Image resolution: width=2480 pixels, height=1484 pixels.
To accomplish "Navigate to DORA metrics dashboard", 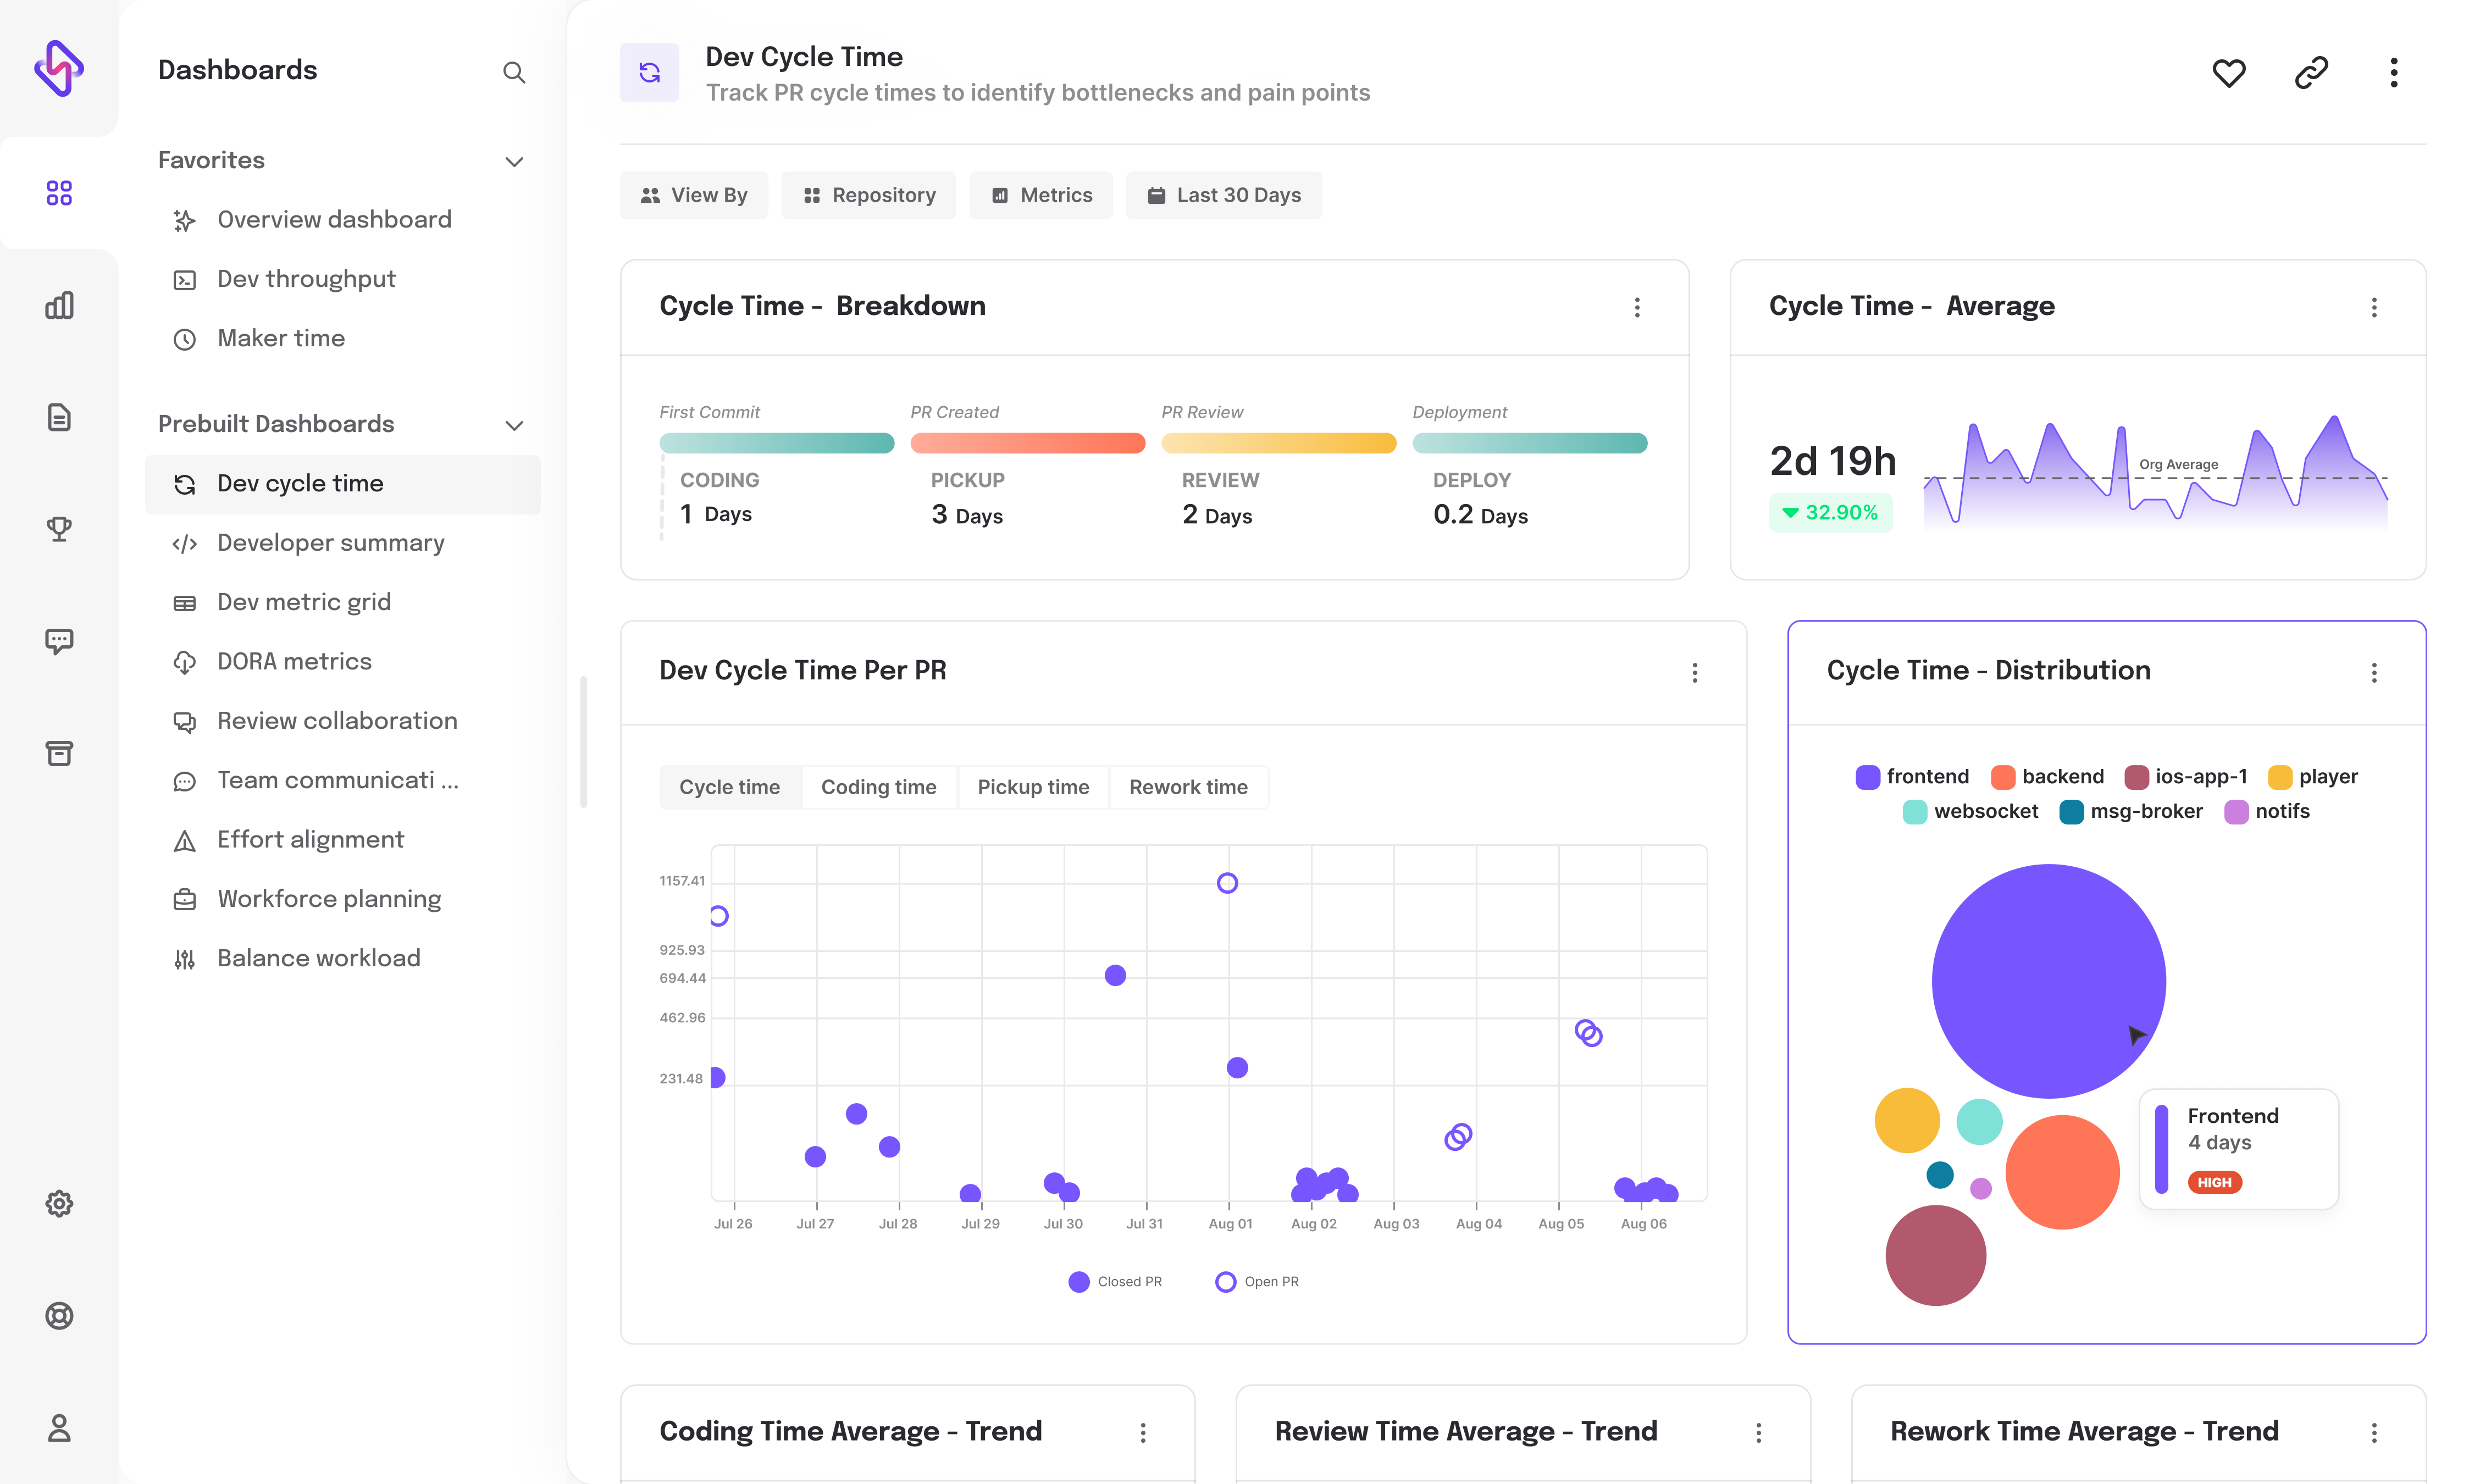I will tap(293, 661).
